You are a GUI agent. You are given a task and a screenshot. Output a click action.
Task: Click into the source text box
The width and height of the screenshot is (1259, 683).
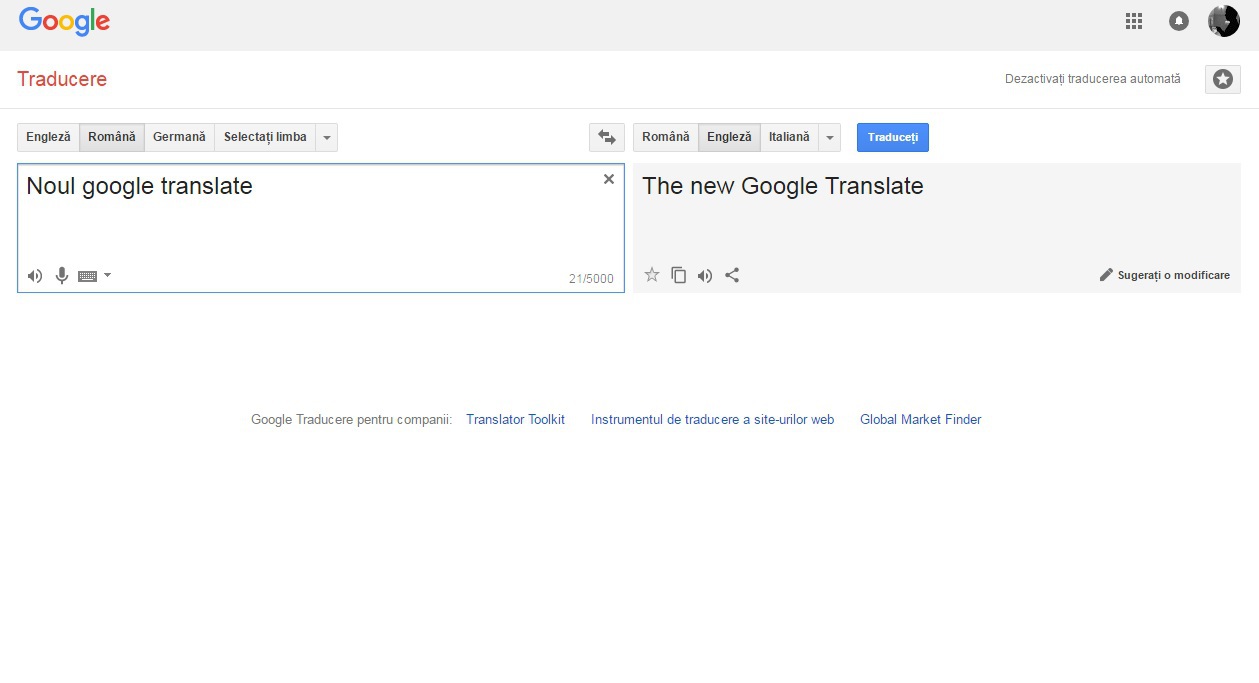tap(321, 228)
